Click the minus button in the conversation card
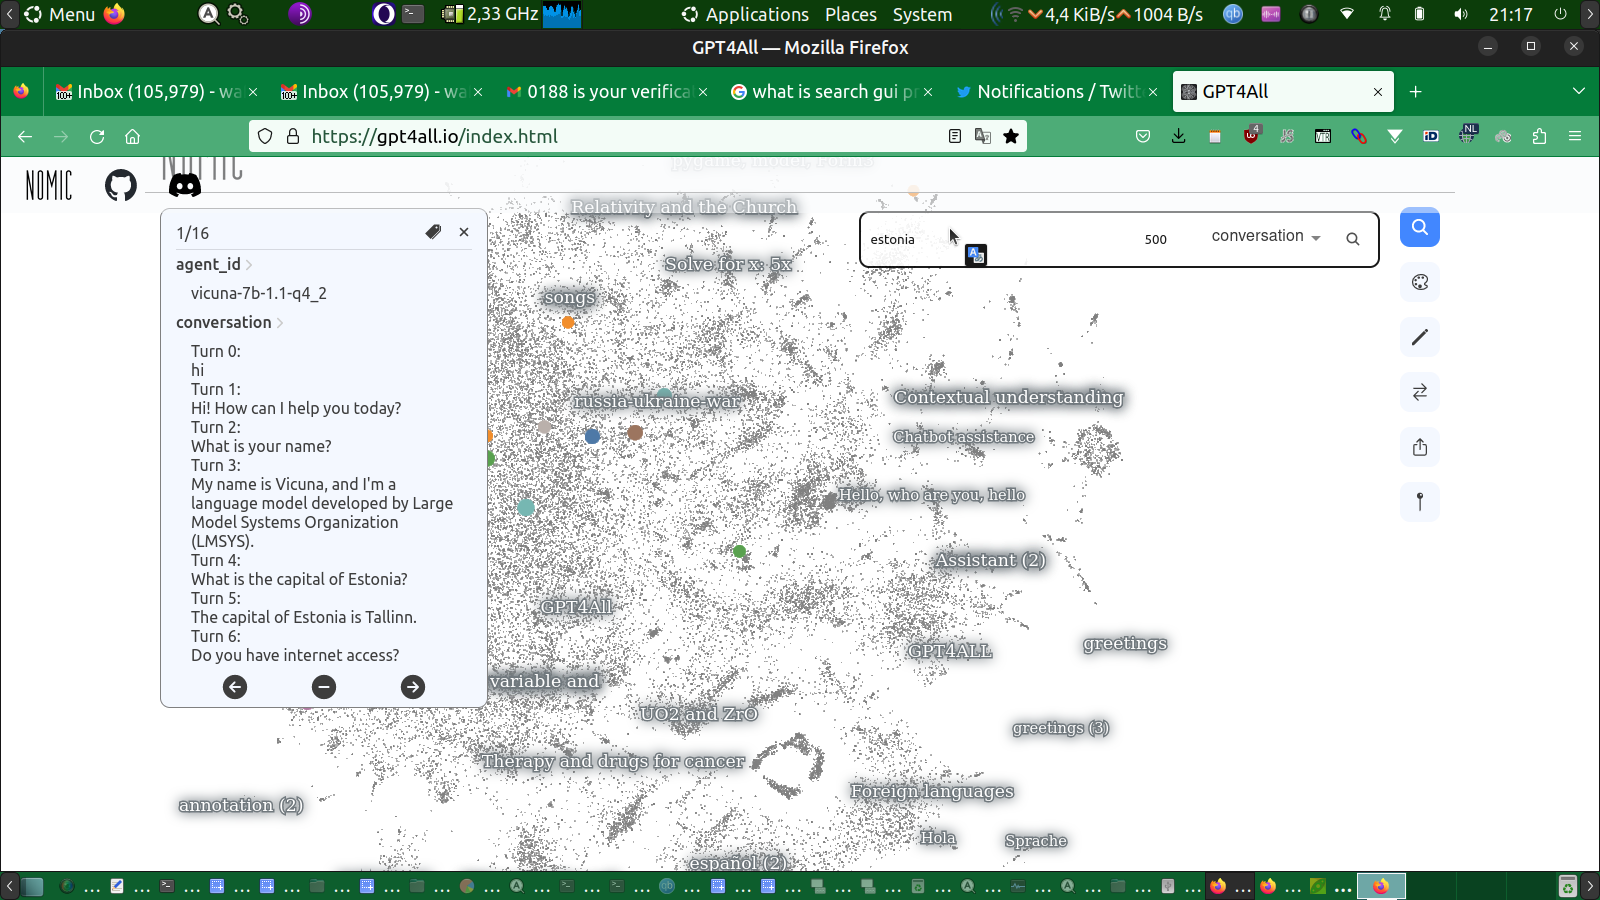1600x900 pixels. (x=324, y=687)
